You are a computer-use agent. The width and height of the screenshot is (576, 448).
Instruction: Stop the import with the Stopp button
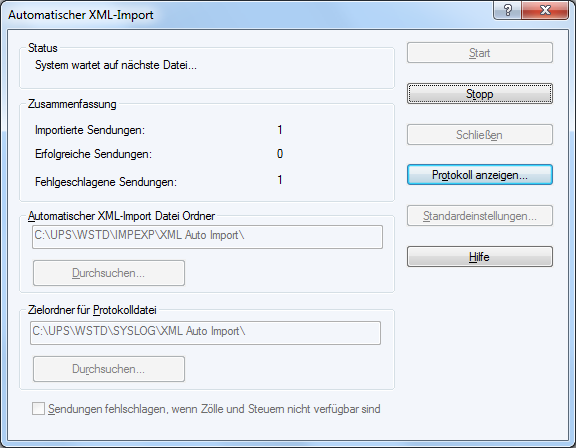(479, 94)
